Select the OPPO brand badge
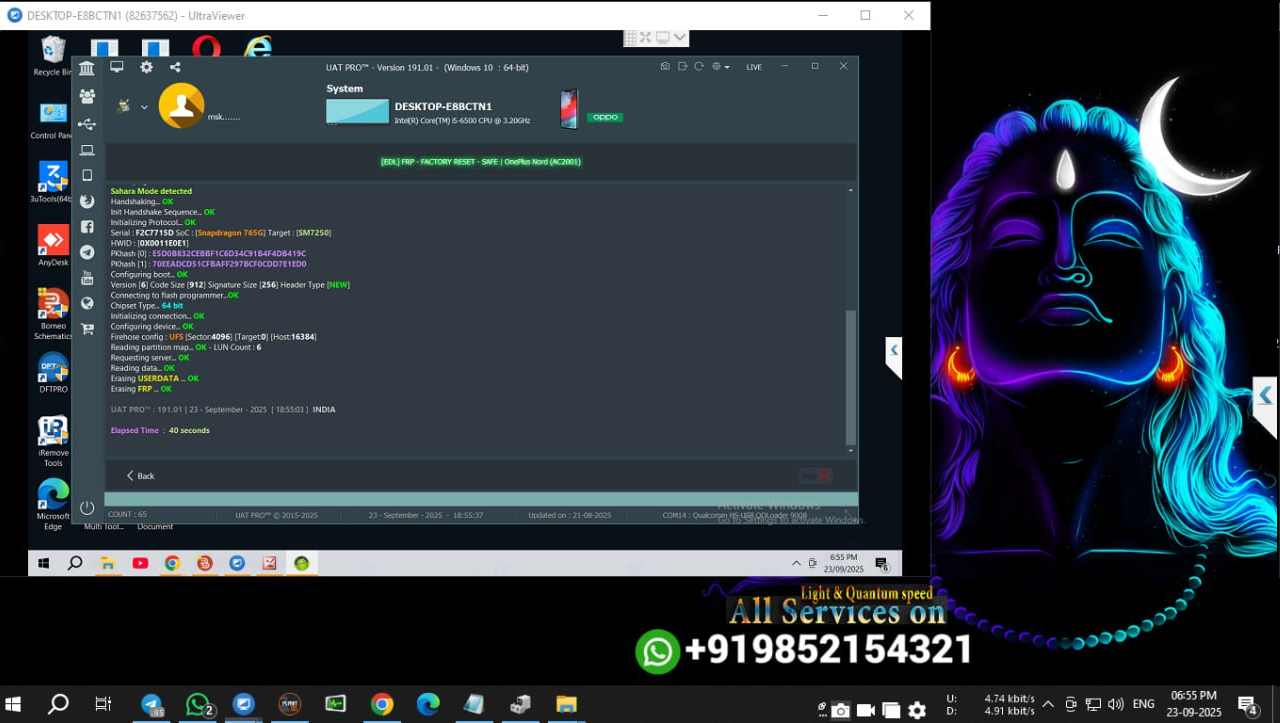Viewport: 1280px width, 723px height. [605, 117]
